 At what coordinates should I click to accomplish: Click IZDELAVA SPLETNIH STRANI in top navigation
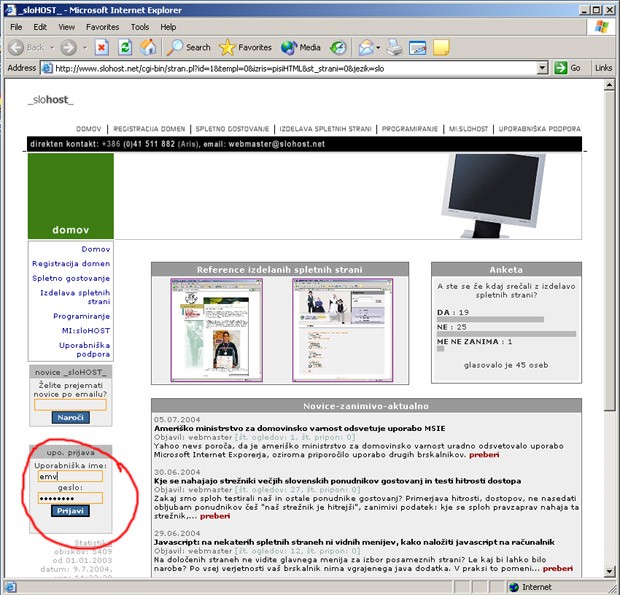325,129
